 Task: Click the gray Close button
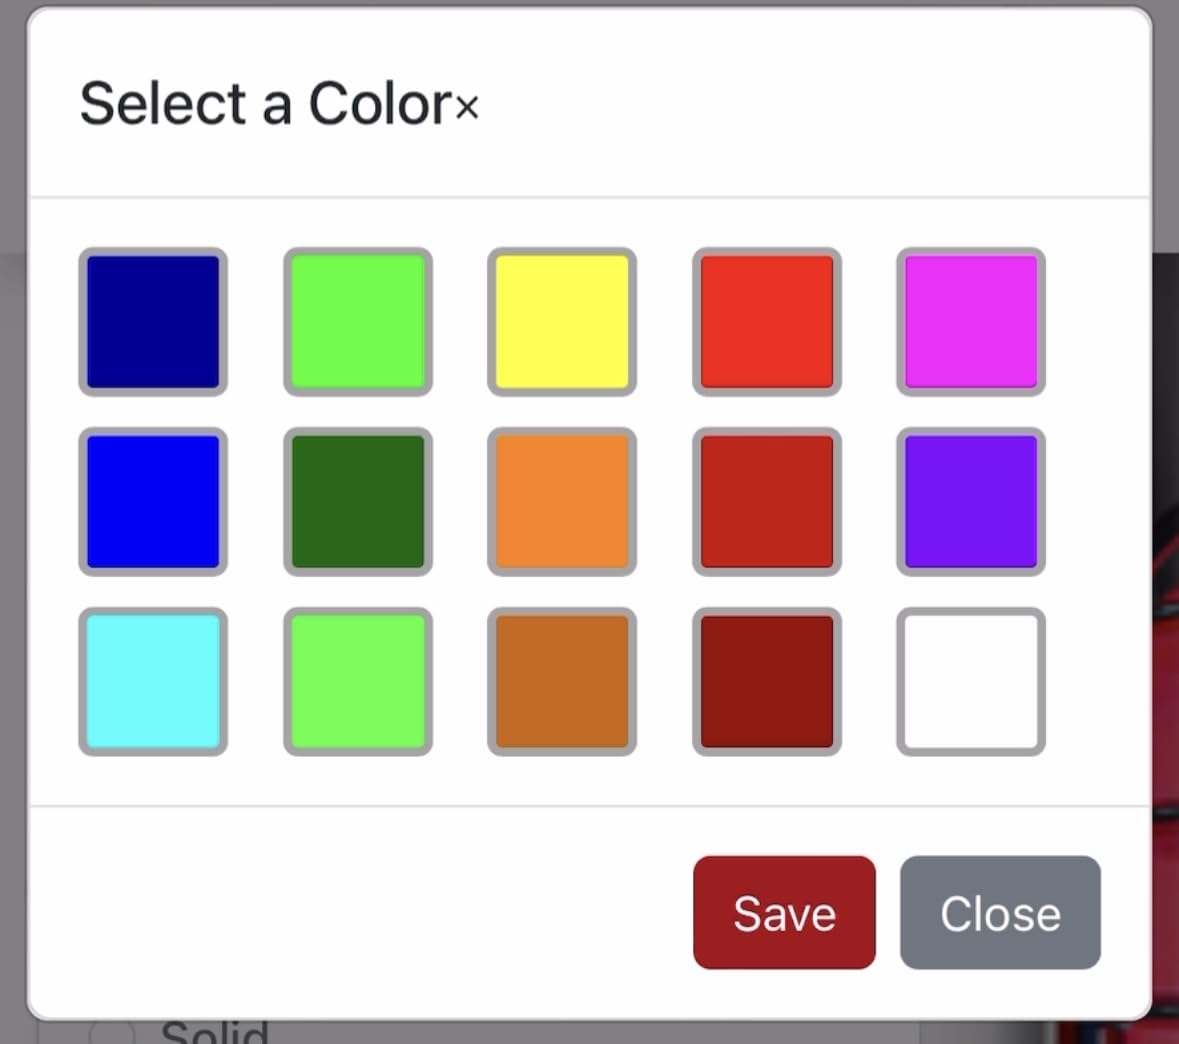1000,912
